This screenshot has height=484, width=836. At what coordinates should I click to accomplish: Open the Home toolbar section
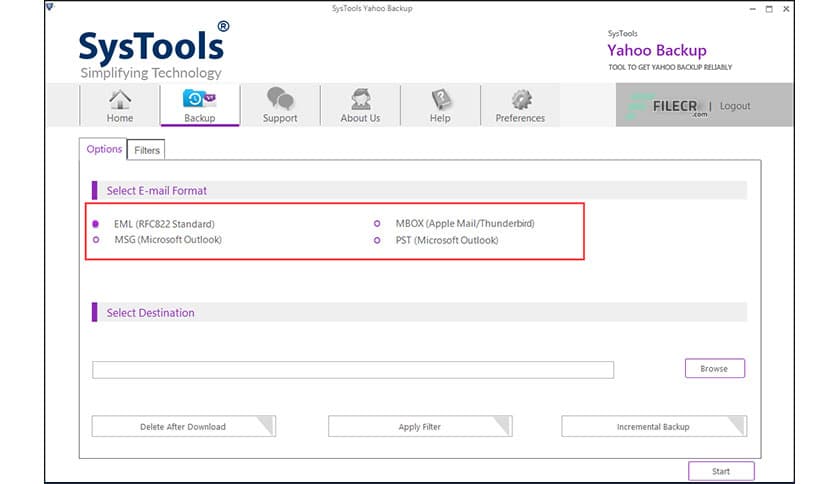[119, 106]
